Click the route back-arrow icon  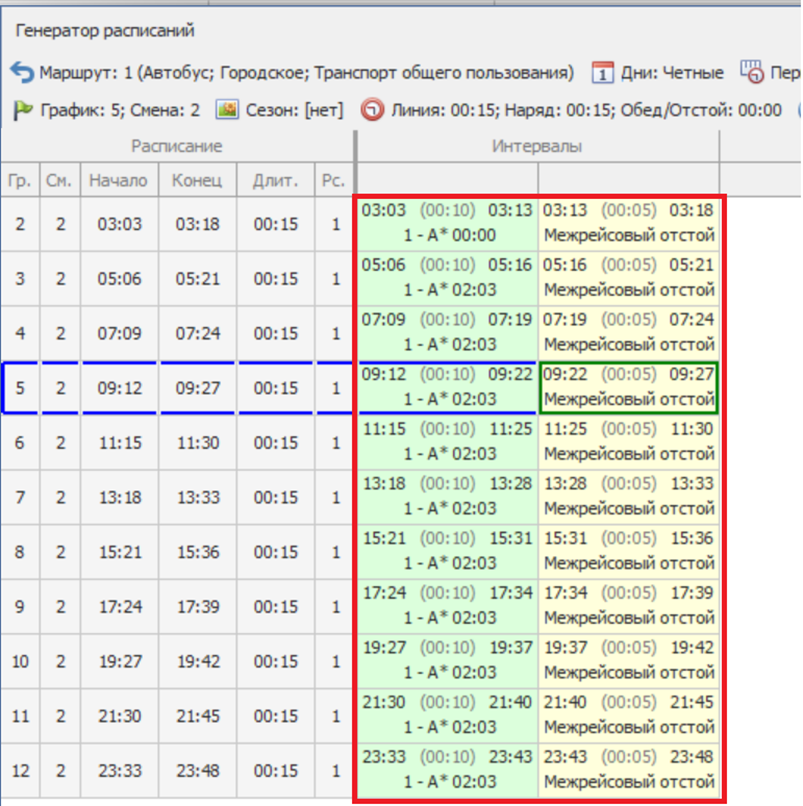pos(22,72)
